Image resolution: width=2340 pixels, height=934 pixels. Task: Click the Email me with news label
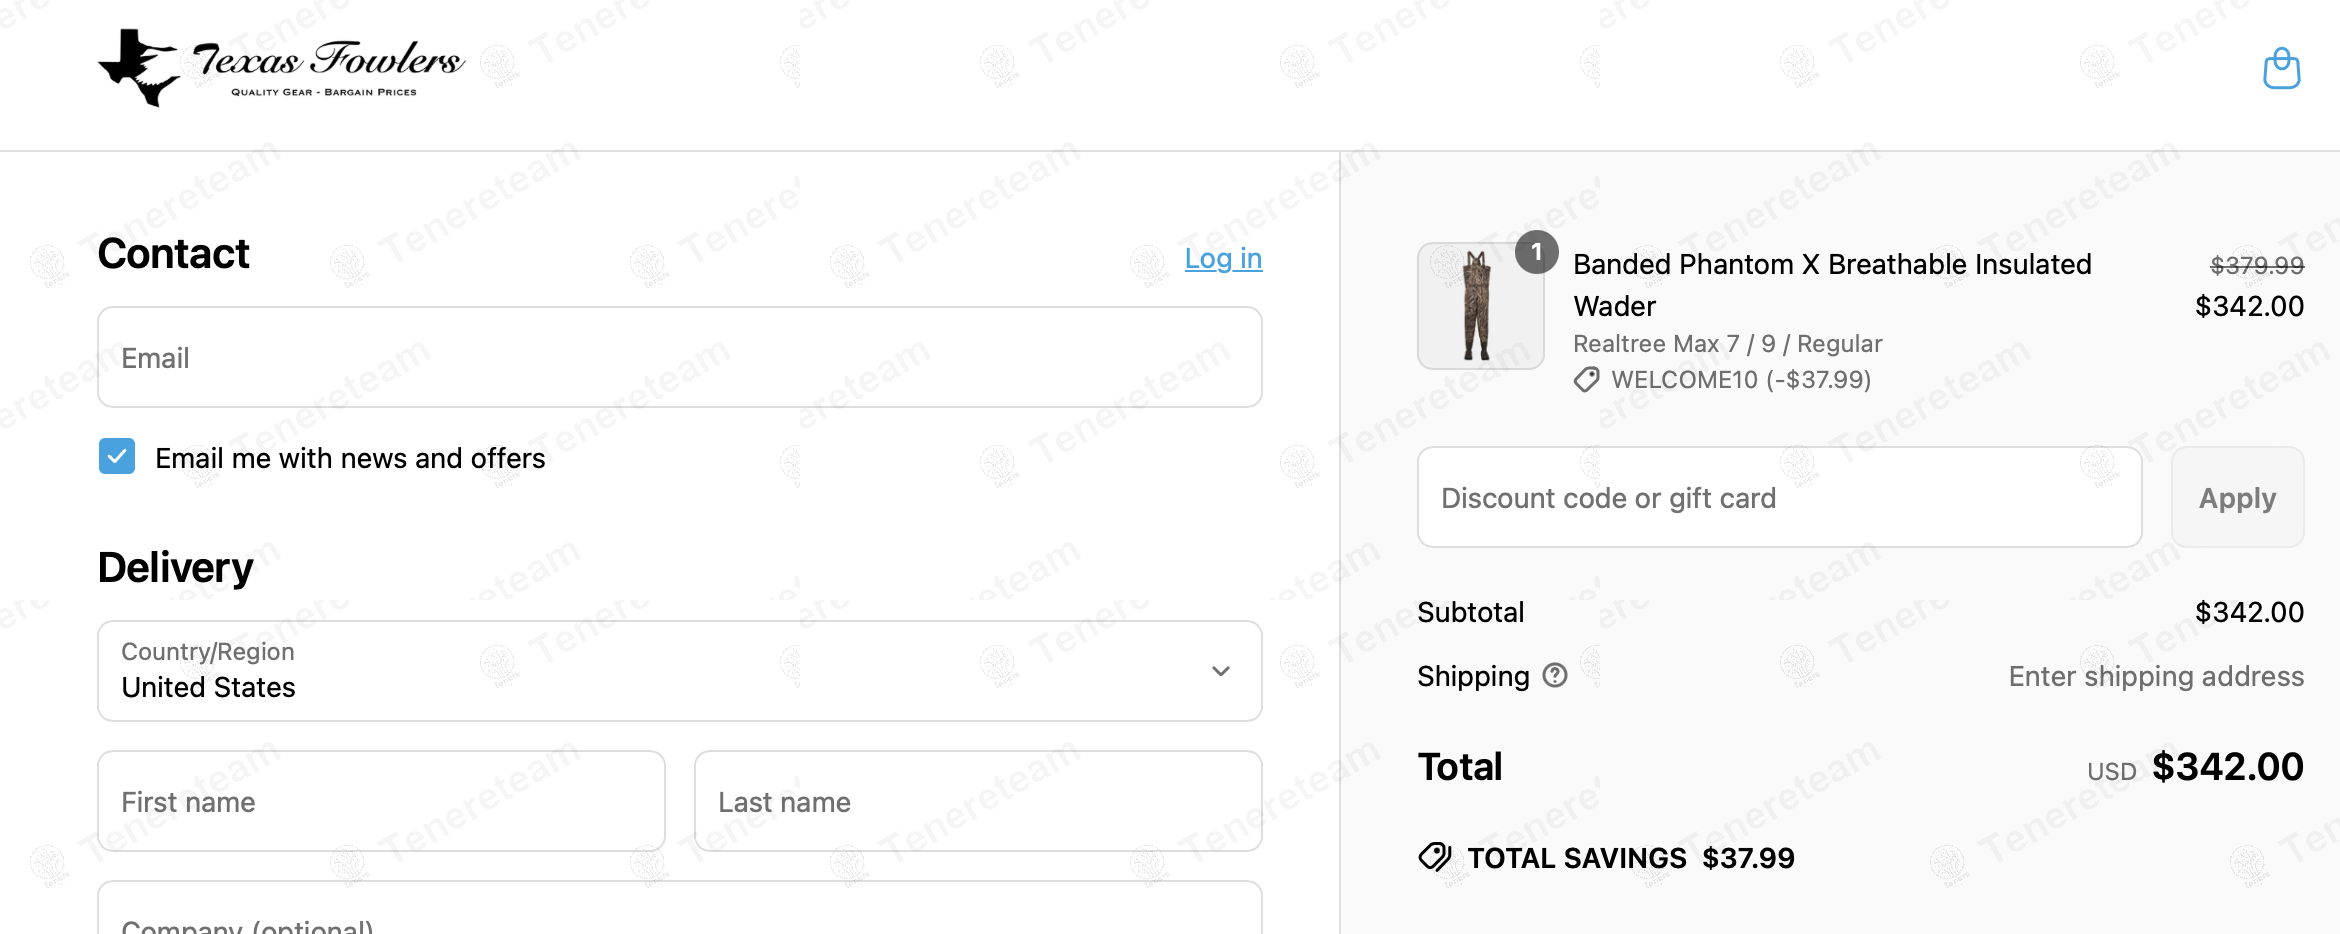[x=350, y=458]
